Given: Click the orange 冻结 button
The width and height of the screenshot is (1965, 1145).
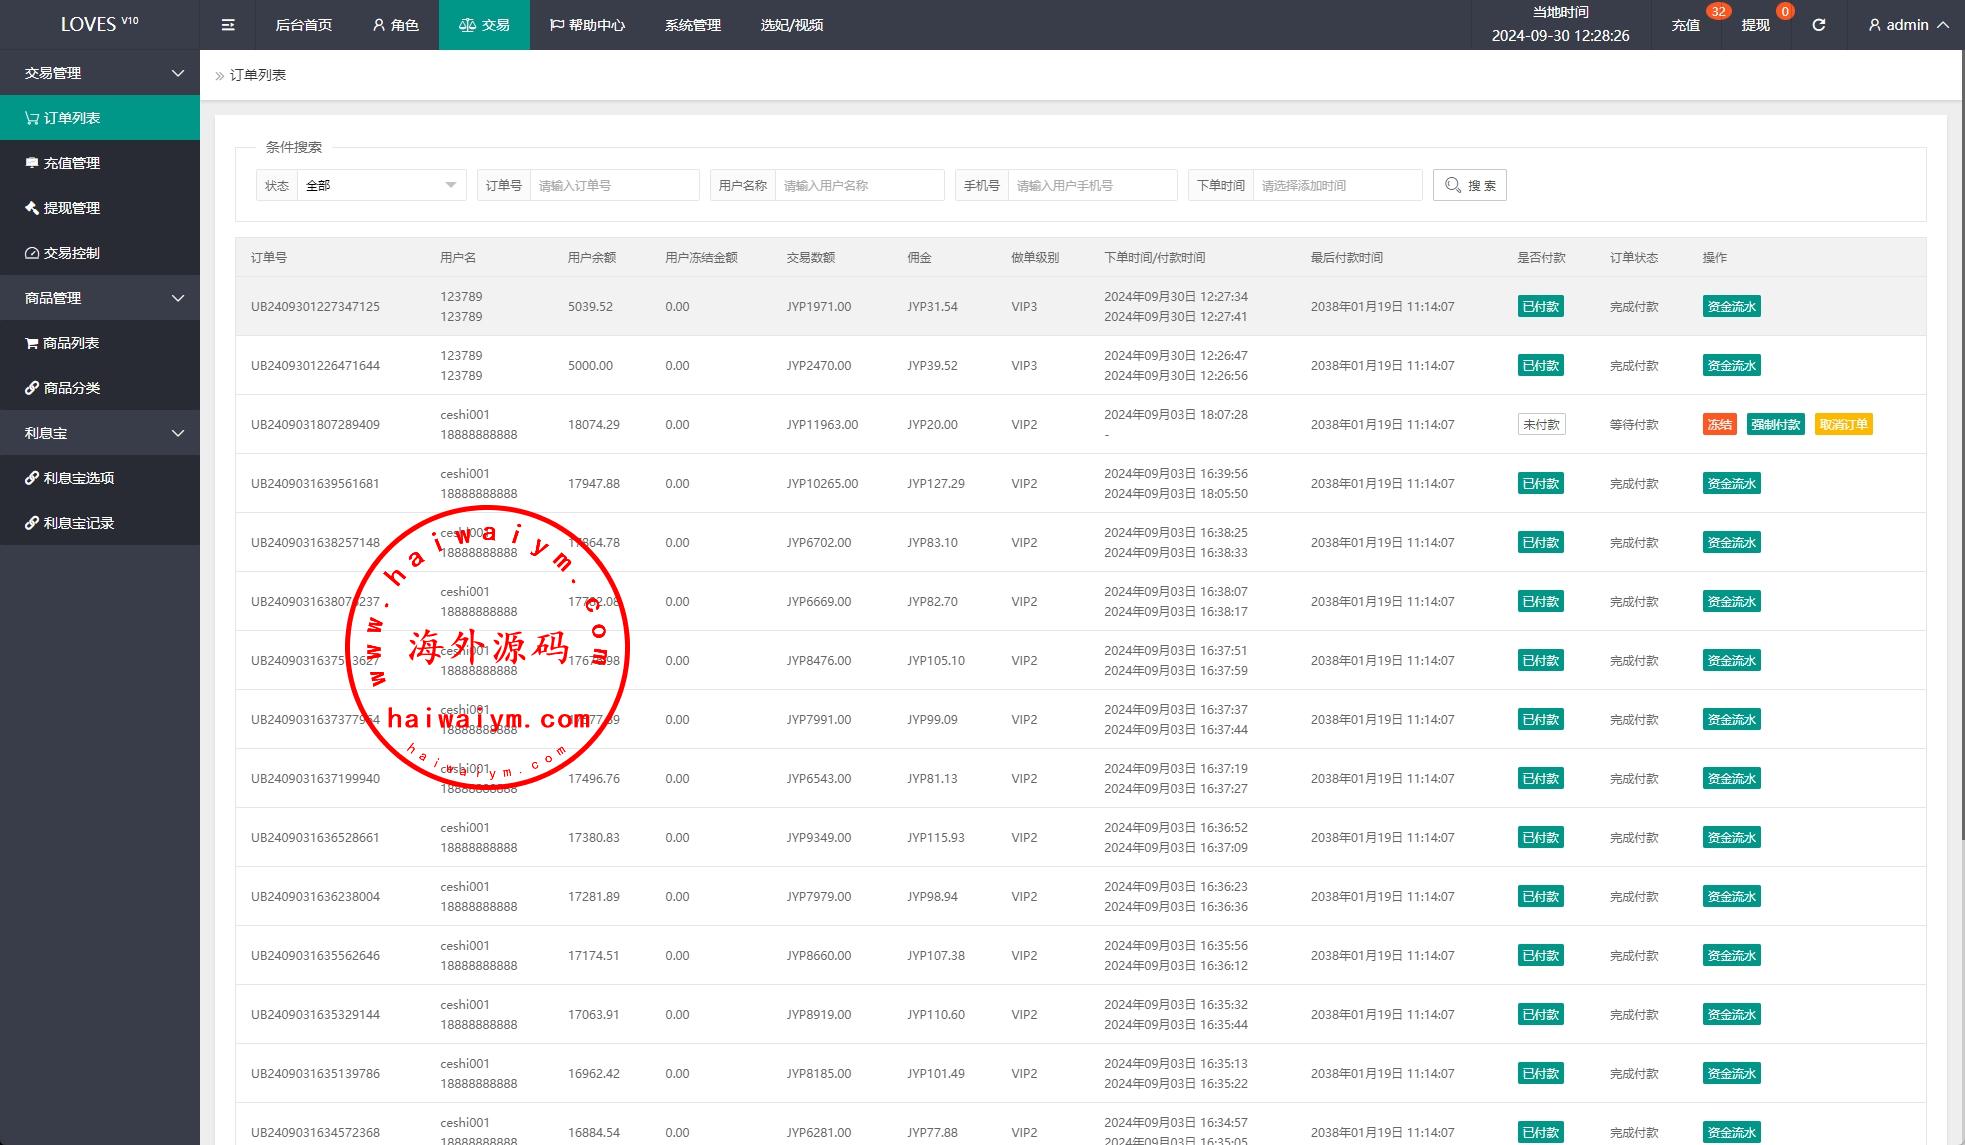Looking at the screenshot, I should (x=1719, y=425).
